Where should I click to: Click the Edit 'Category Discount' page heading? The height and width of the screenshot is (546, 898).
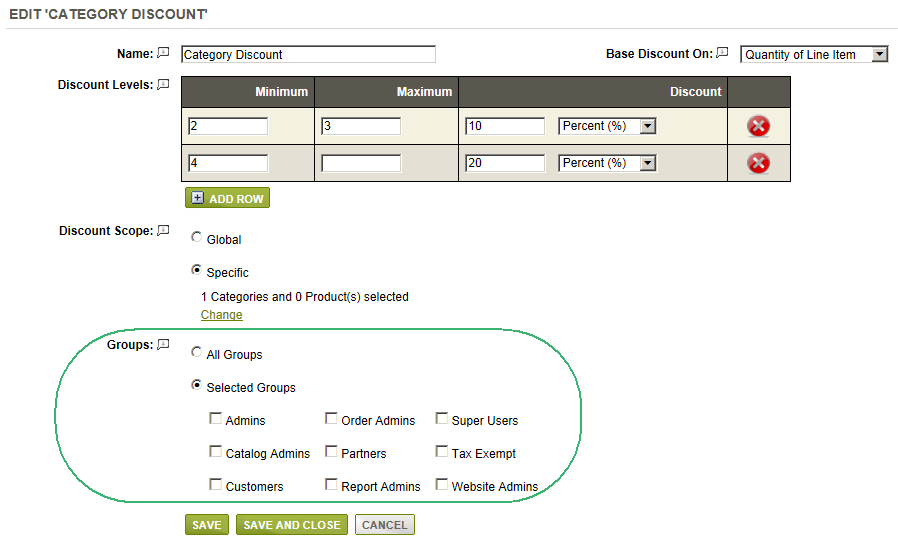pyautogui.click(x=108, y=14)
